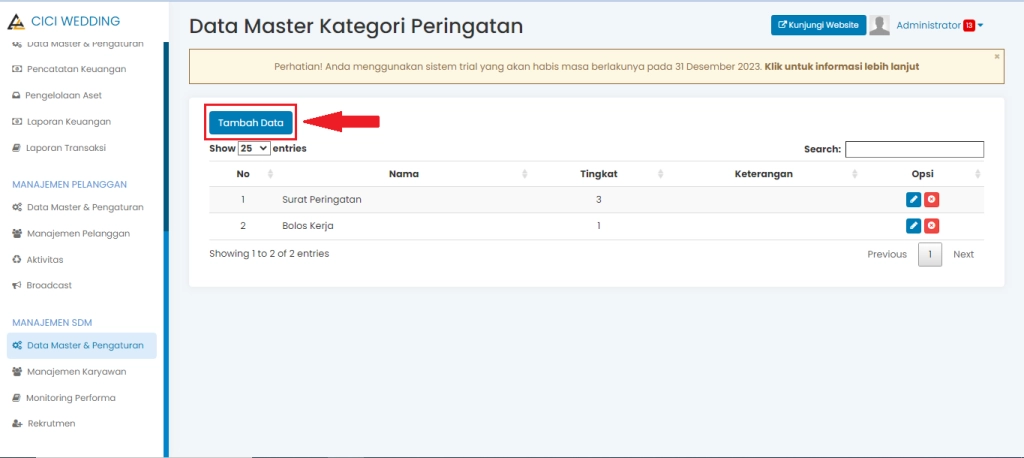The image size is (1024, 458).
Task: Click Tingkat value 3 in Surat Peringatan row
Action: coord(599,200)
